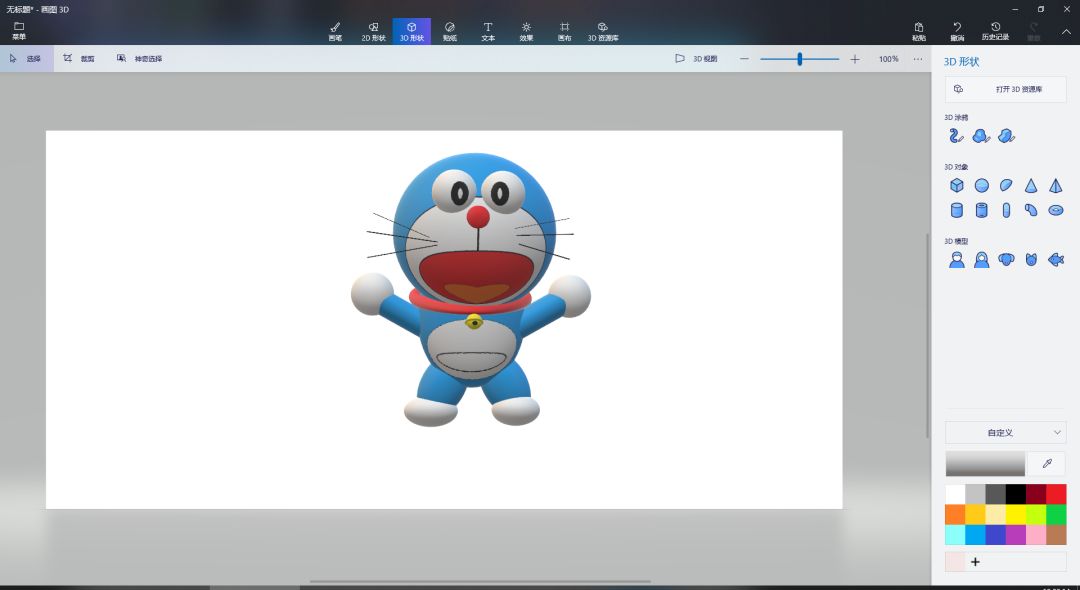Open 历史记录 history panel
The image size is (1080, 590).
(995, 32)
